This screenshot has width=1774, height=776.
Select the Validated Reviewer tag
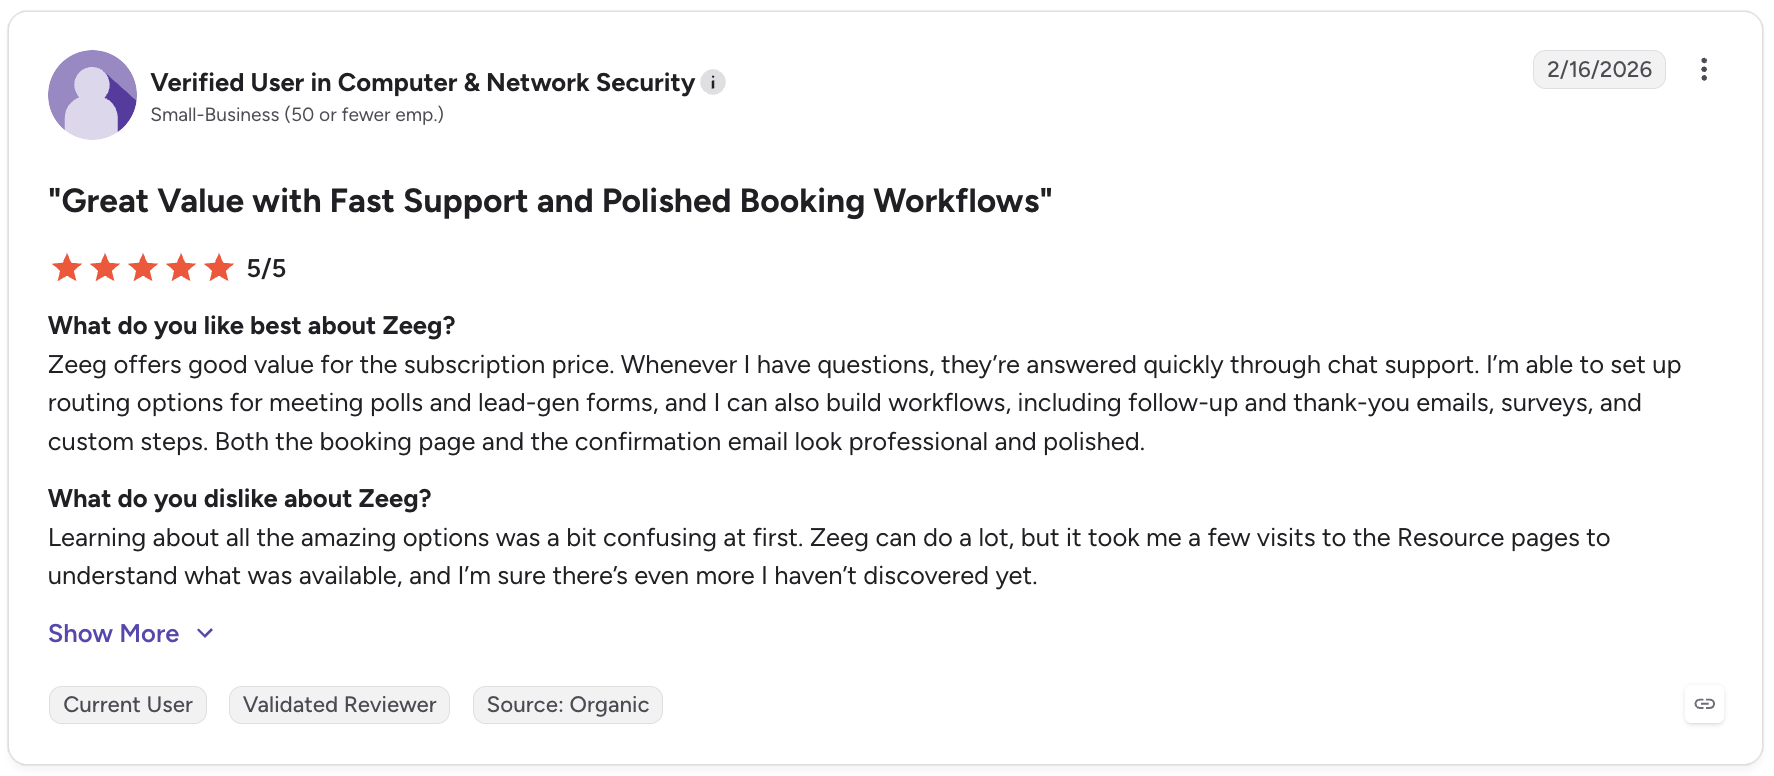point(340,705)
